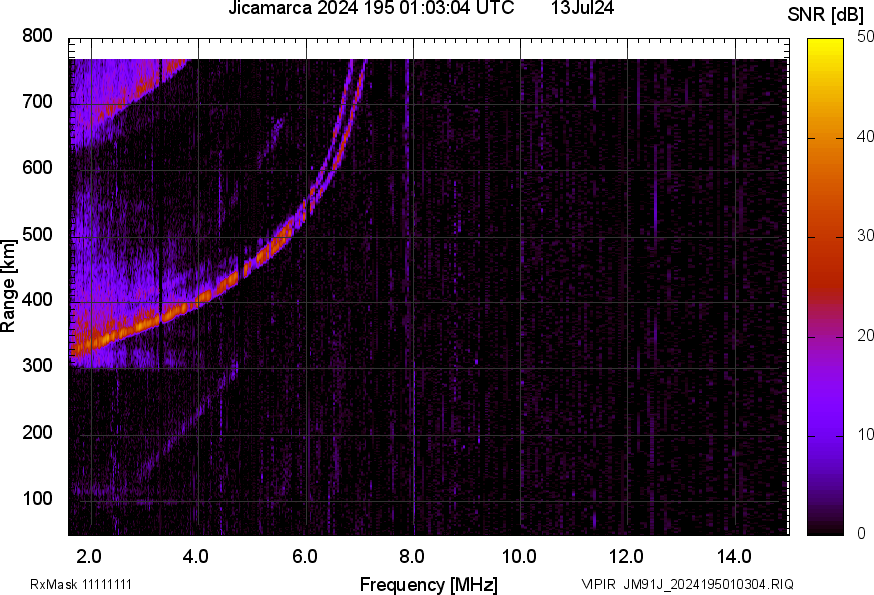Click the 'Range [km]' y-axis label

[8, 286]
